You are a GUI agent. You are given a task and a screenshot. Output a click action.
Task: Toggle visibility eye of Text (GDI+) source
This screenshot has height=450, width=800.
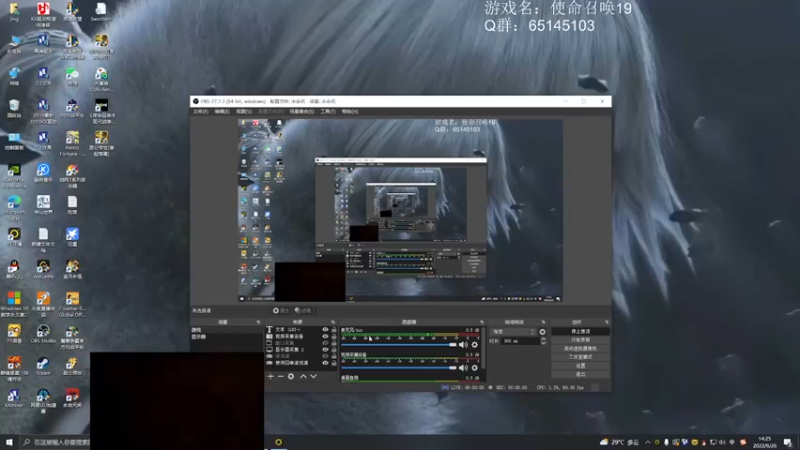coord(325,330)
